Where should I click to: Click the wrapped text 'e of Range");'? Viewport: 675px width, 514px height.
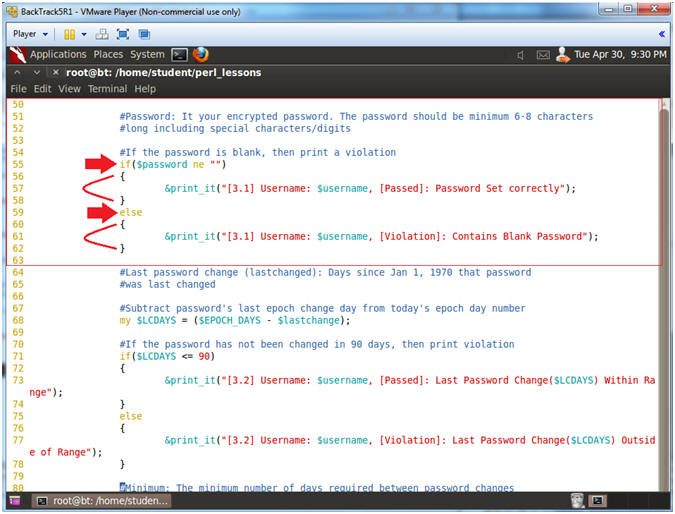tap(66, 452)
